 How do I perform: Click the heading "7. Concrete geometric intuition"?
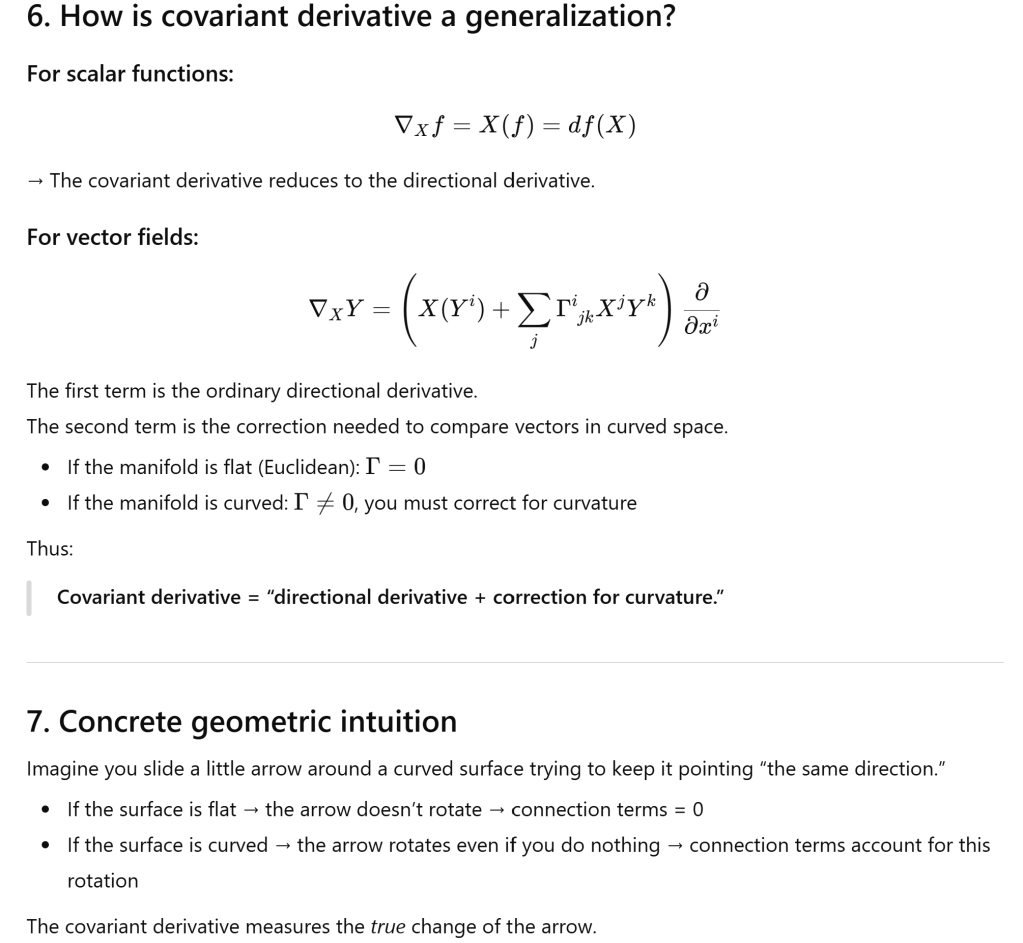(x=241, y=721)
